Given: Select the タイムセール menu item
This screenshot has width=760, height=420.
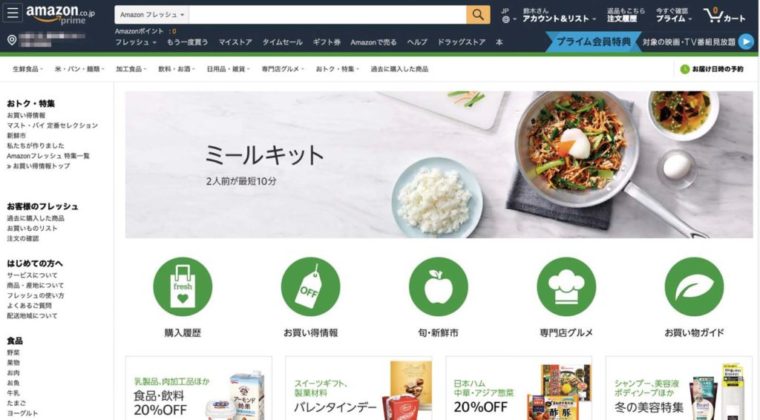Looking at the screenshot, I should pos(283,42).
